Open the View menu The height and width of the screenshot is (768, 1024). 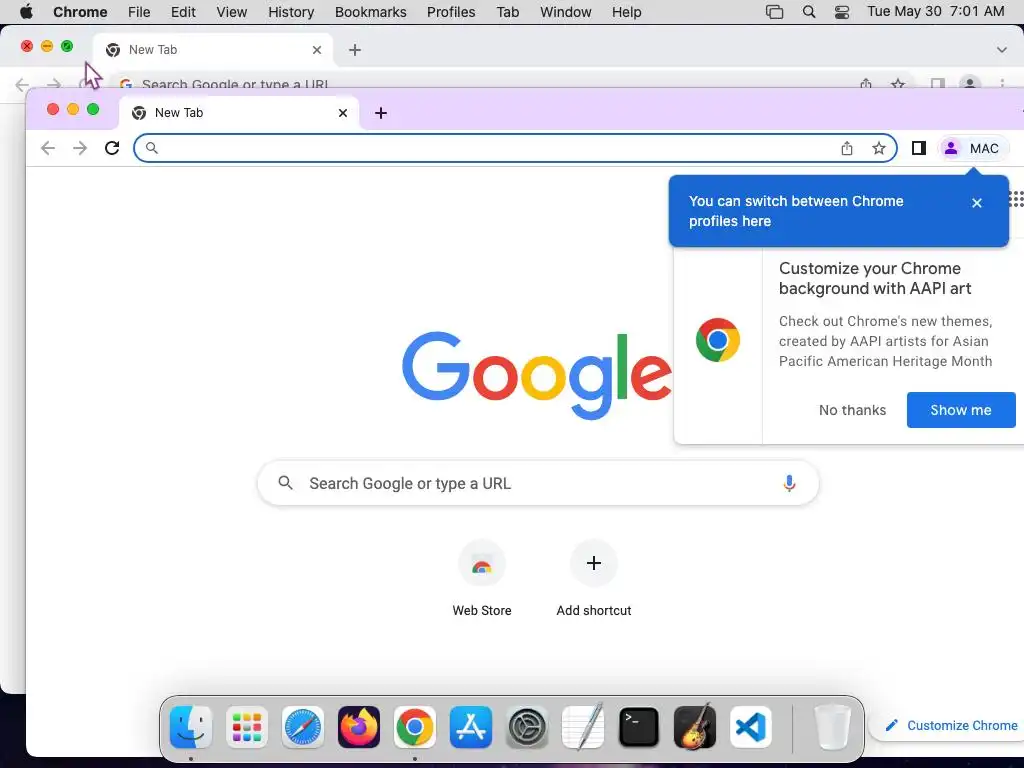[232, 12]
